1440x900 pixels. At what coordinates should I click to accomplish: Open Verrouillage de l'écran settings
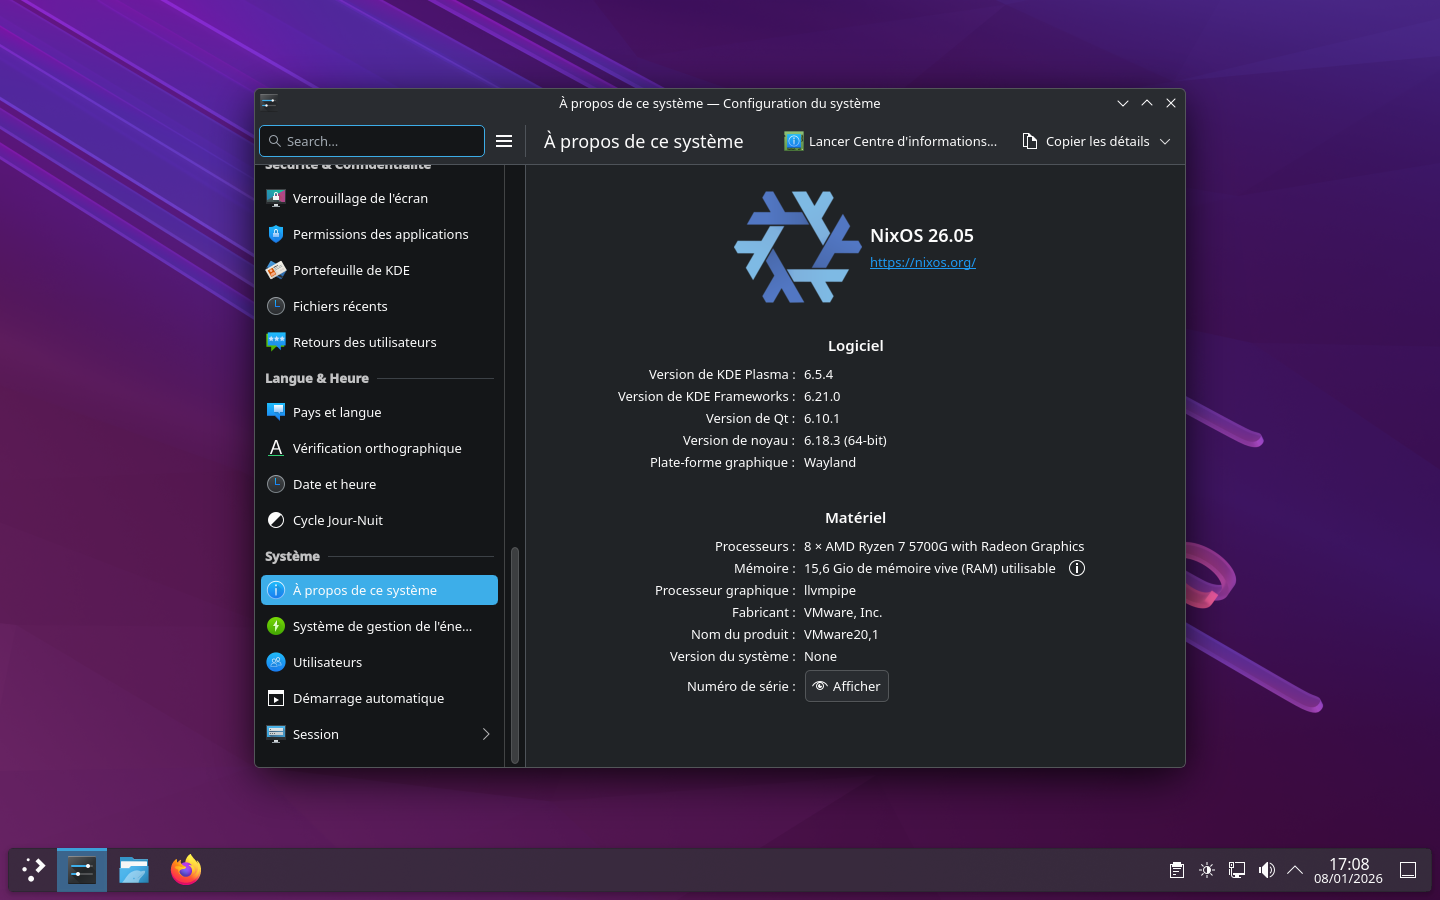coord(360,198)
